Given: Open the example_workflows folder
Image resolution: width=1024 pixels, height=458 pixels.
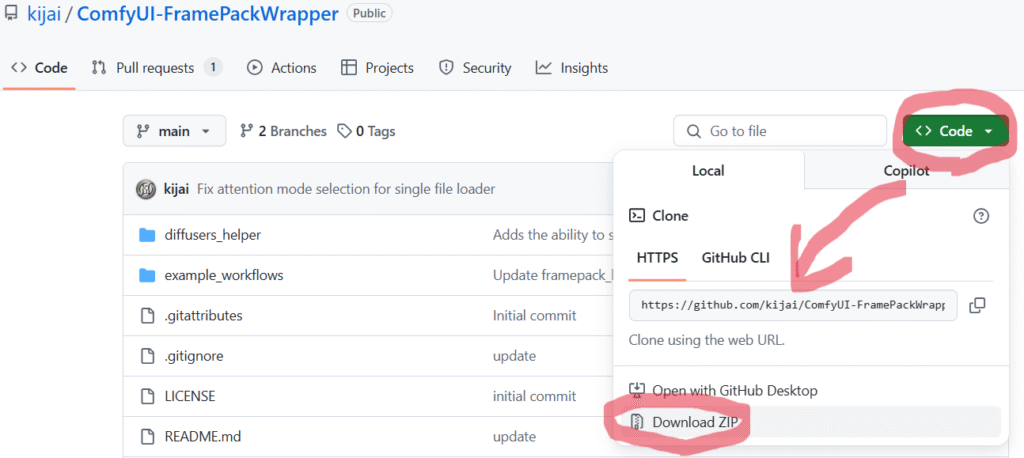Looking at the screenshot, I should point(224,276).
